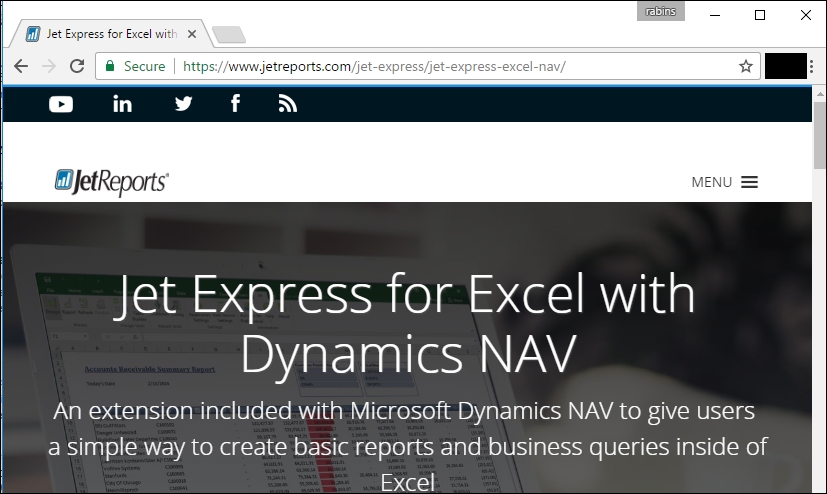Reload the page with refresh icon
Screen dimensions: 827x494
[x=77, y=66]
